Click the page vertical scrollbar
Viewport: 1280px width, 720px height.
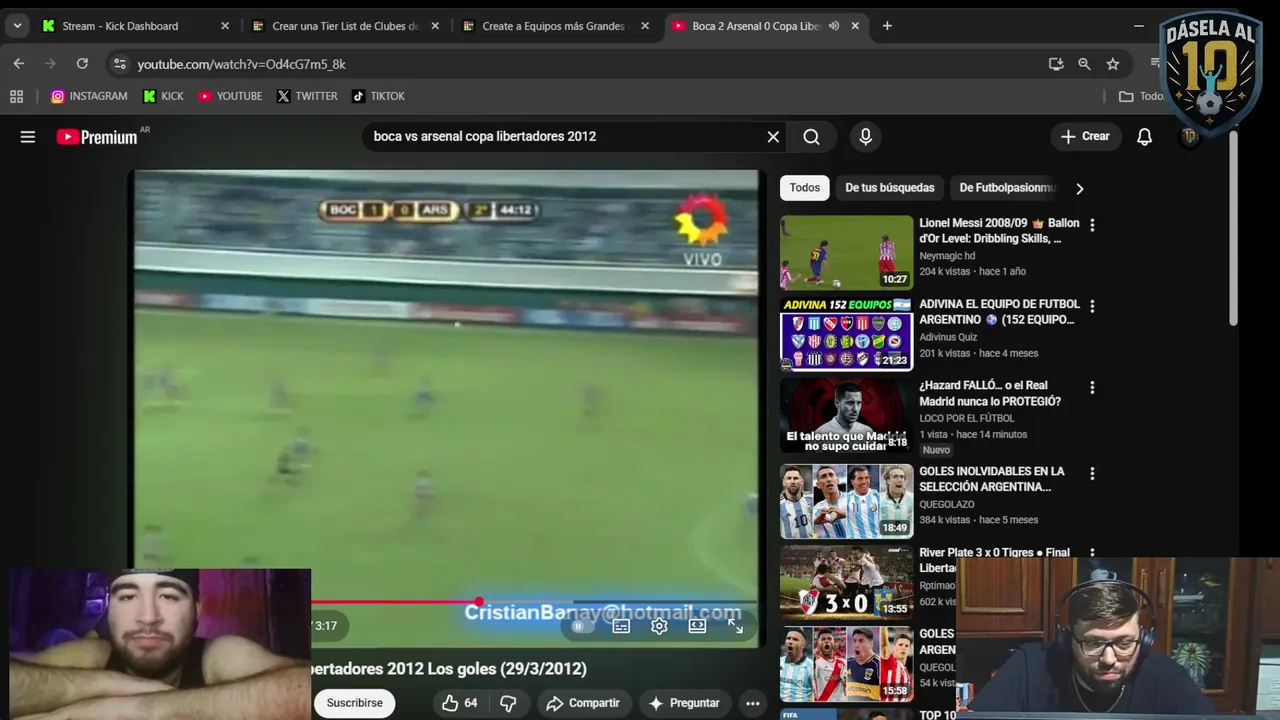(1234, 228)
